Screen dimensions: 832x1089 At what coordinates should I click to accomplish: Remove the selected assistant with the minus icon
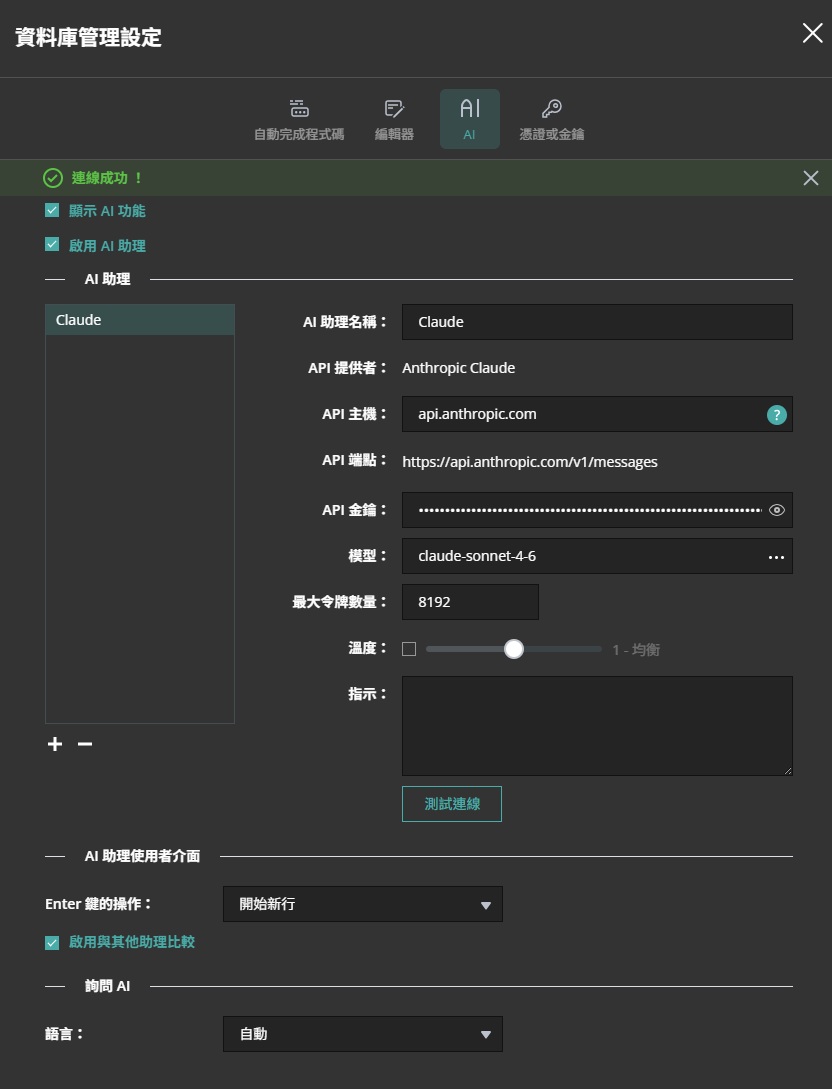click(x=84, y=744)
